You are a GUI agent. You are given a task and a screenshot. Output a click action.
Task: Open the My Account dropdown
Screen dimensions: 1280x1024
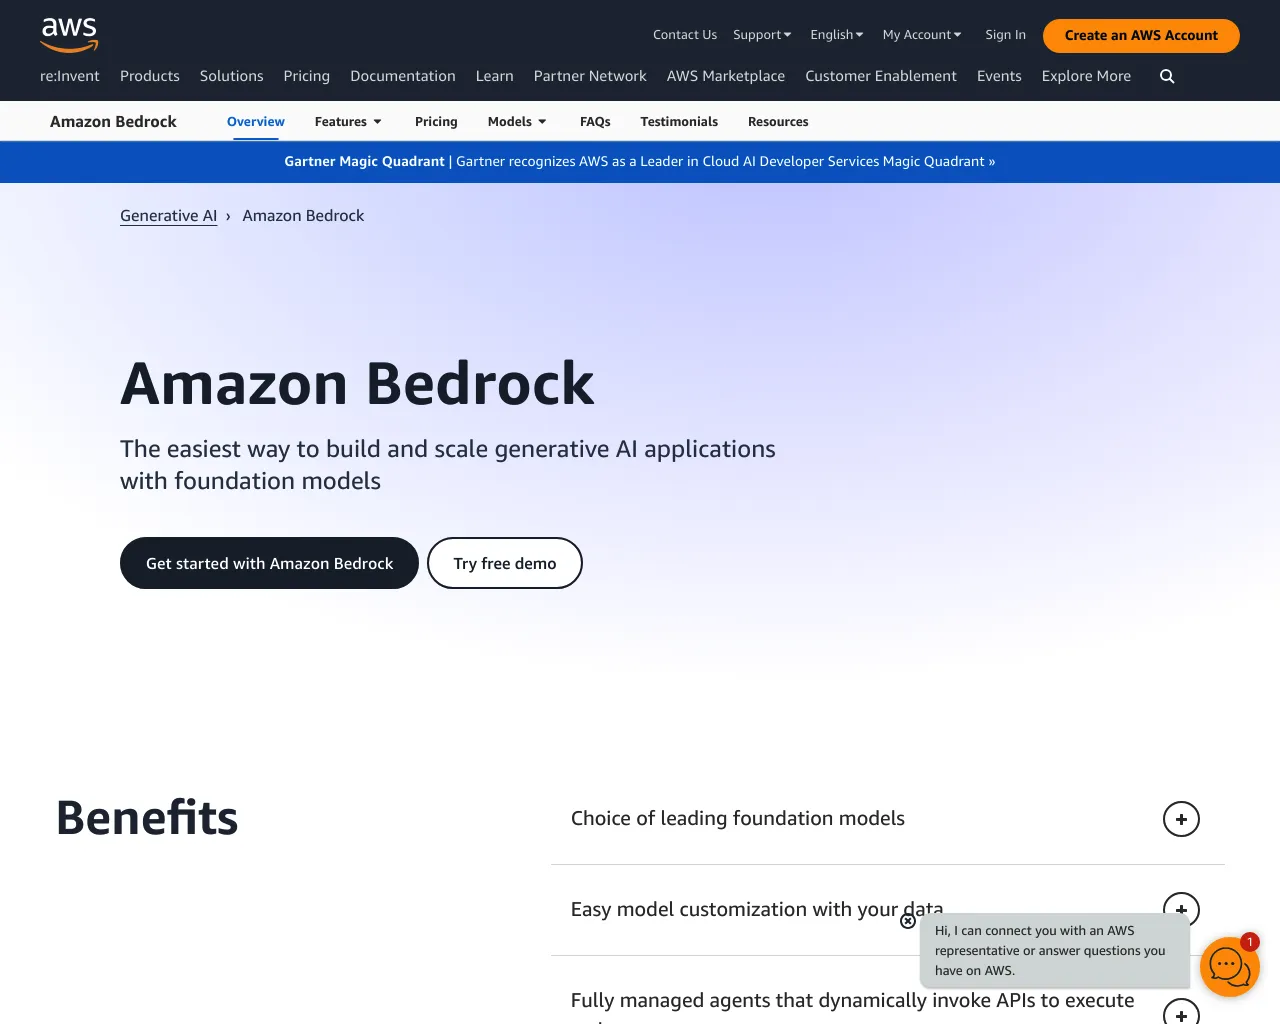click(x=921, y=34)
